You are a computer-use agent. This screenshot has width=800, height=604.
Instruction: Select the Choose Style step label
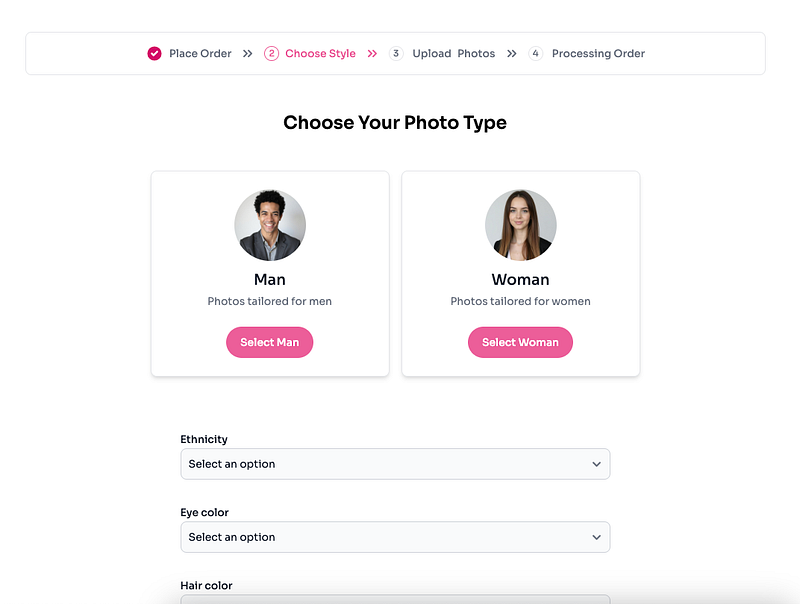320,54
